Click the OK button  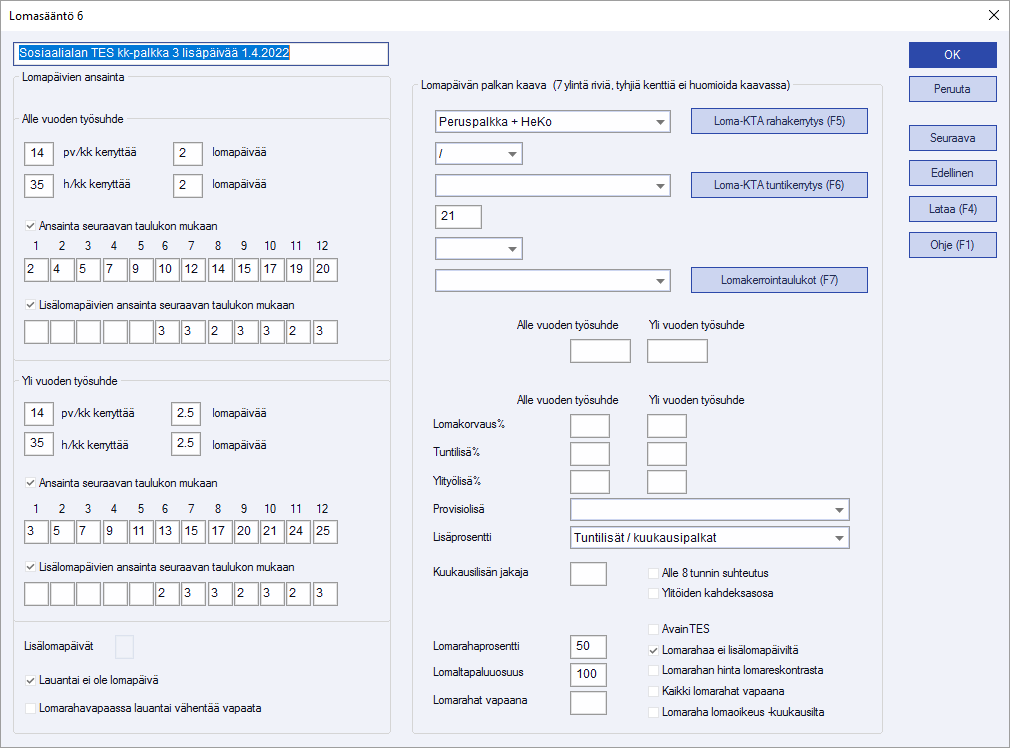point(952,55)
